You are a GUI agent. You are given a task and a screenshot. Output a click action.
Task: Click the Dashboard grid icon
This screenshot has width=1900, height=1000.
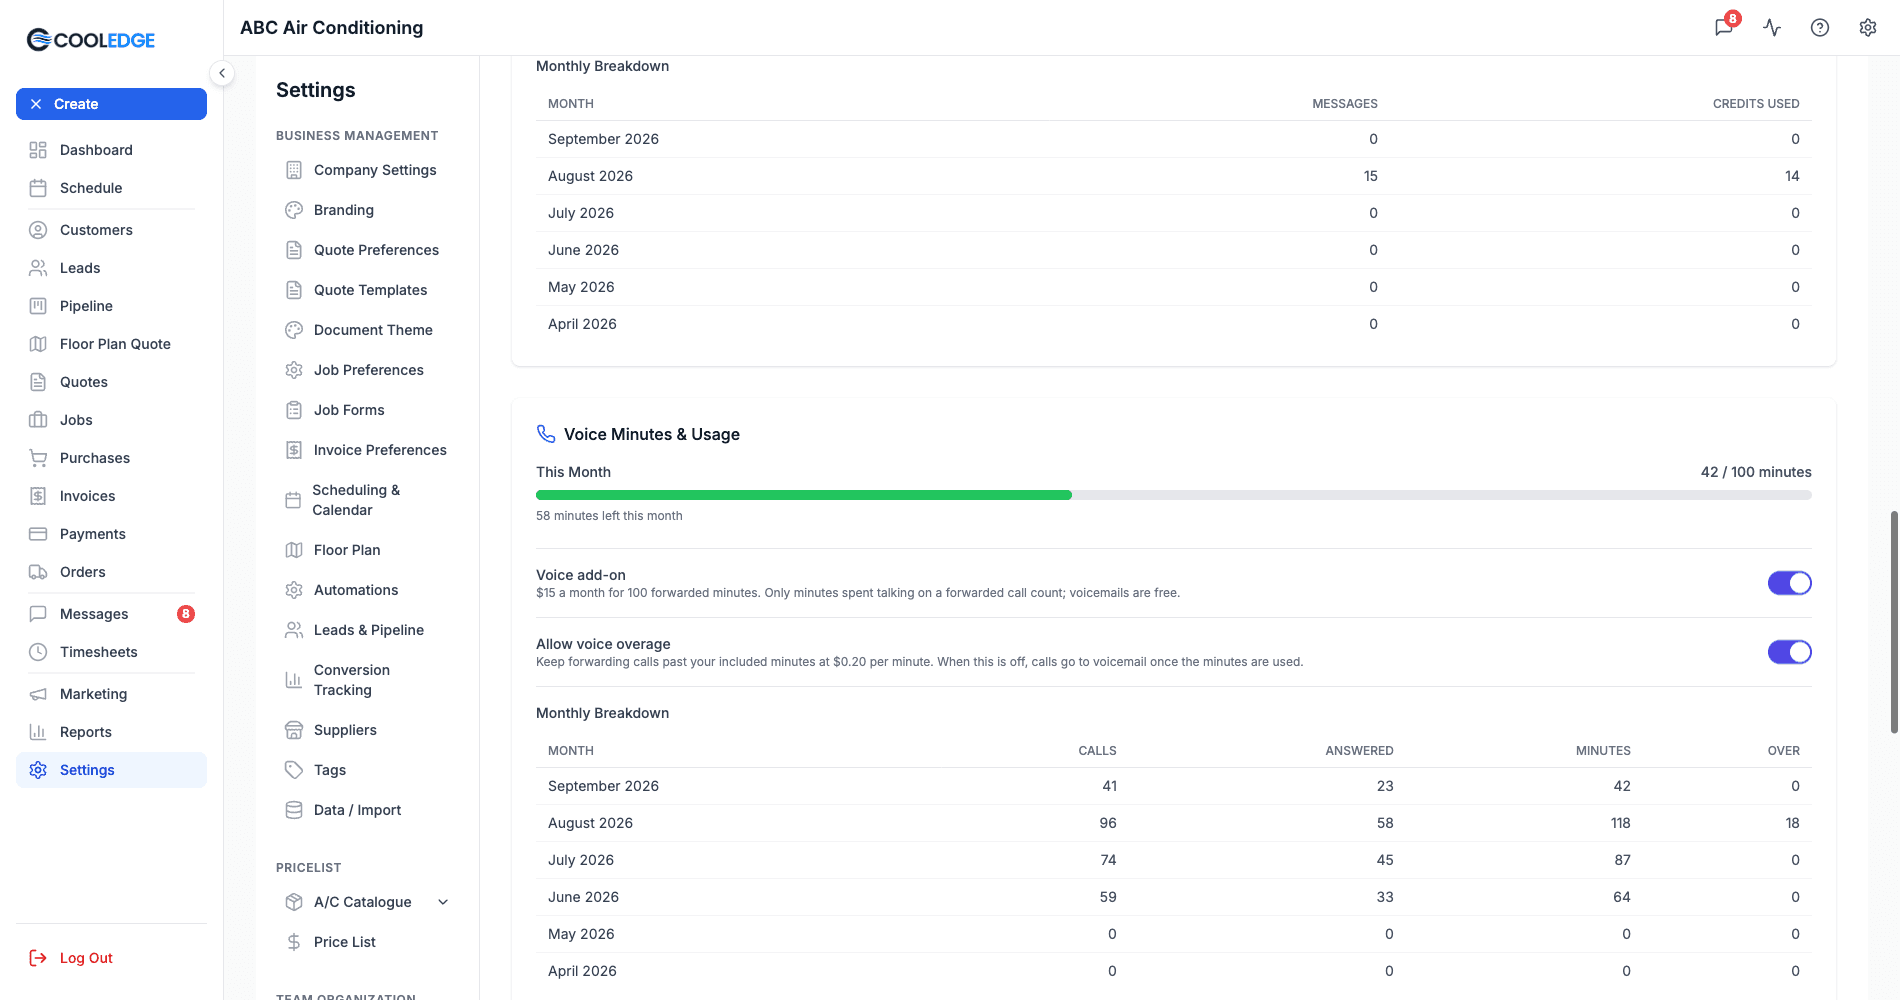click(38, 150)
